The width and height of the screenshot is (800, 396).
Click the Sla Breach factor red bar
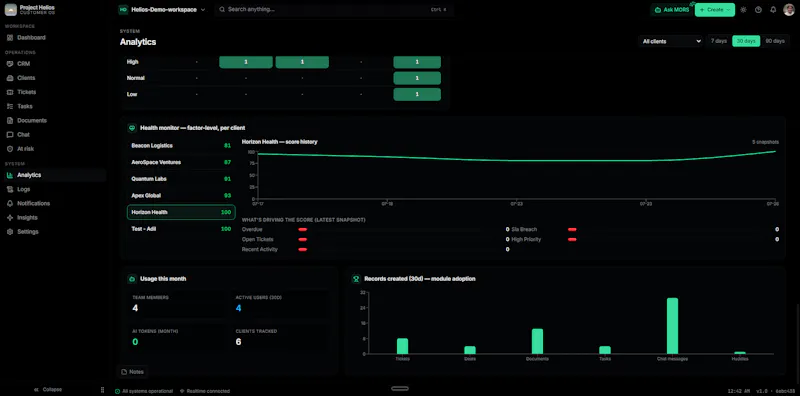(x=572, y=230)
